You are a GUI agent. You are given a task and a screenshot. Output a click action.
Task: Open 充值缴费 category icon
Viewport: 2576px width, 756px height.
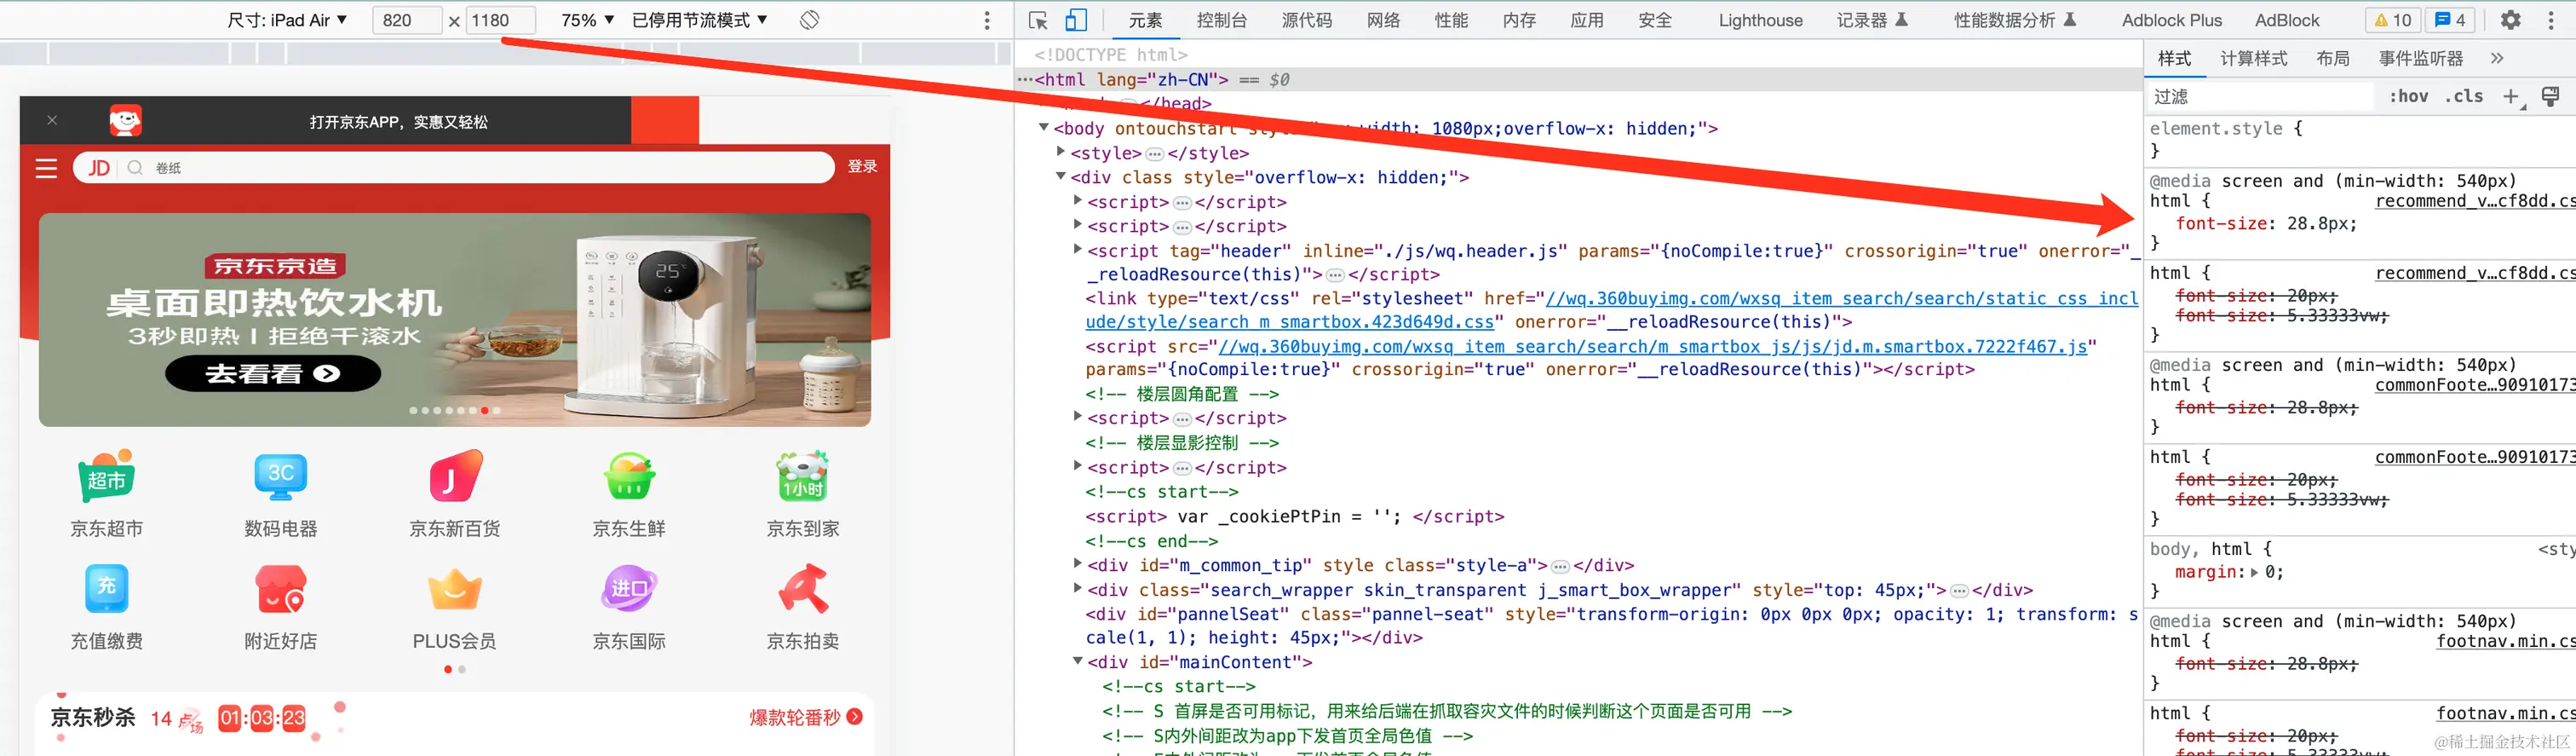point(106,589)
